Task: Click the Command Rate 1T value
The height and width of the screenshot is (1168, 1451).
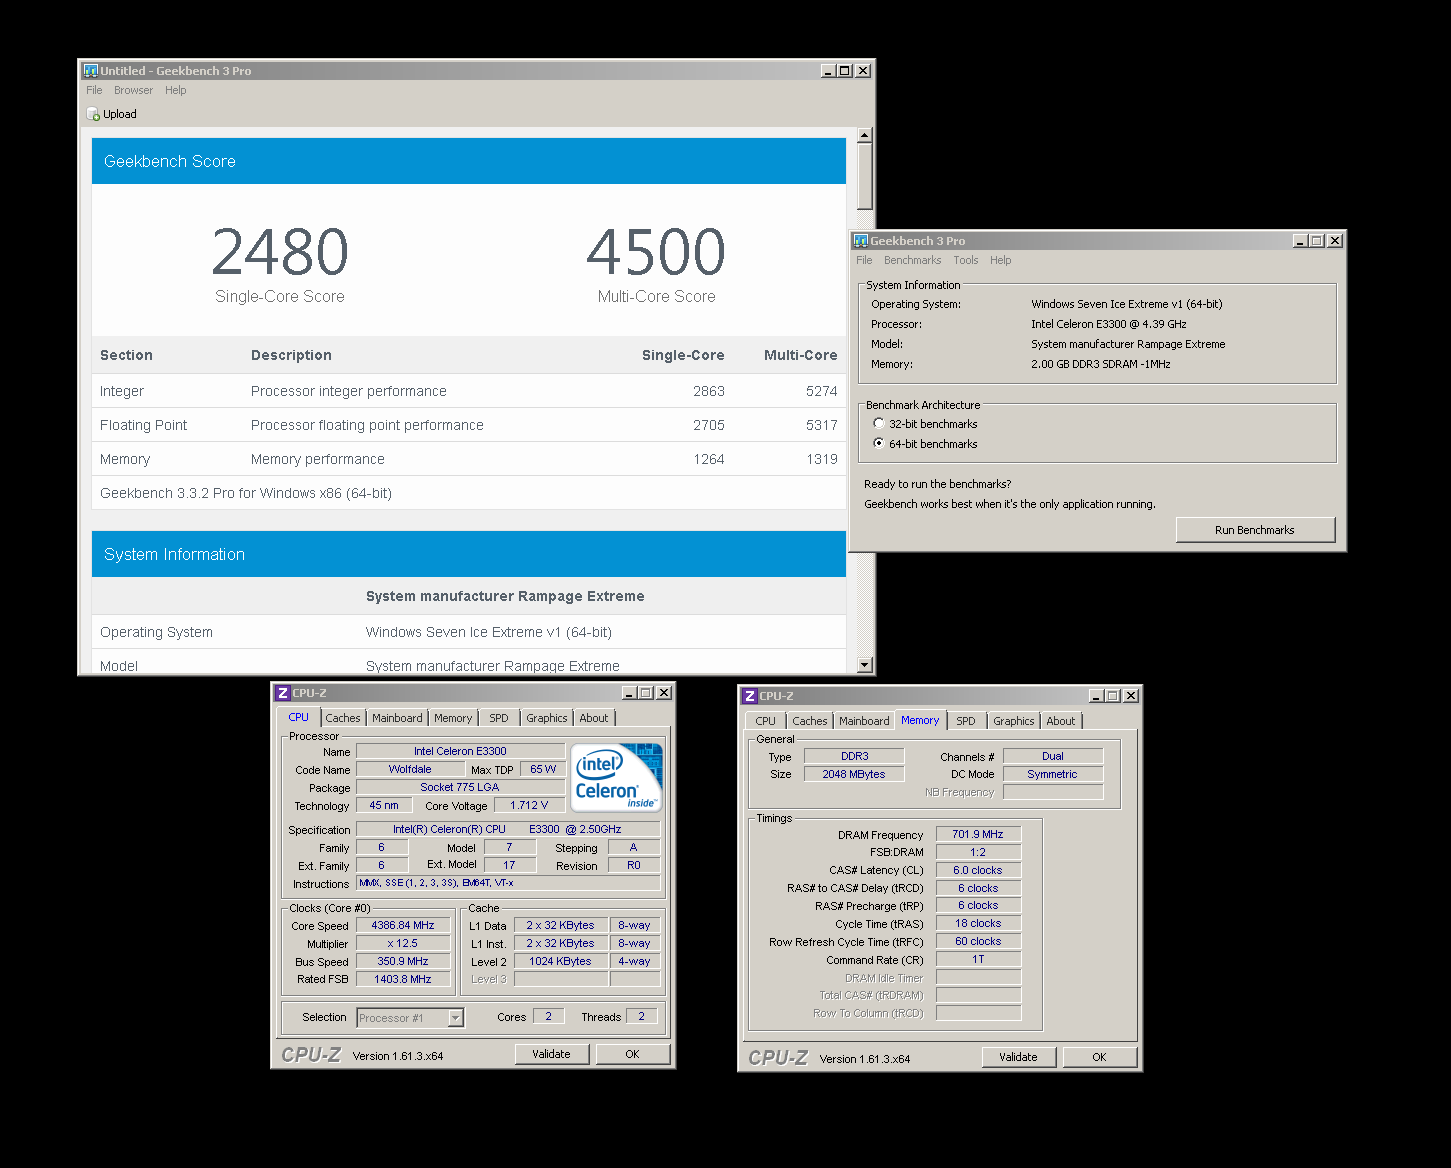Action: pos(978,959)
